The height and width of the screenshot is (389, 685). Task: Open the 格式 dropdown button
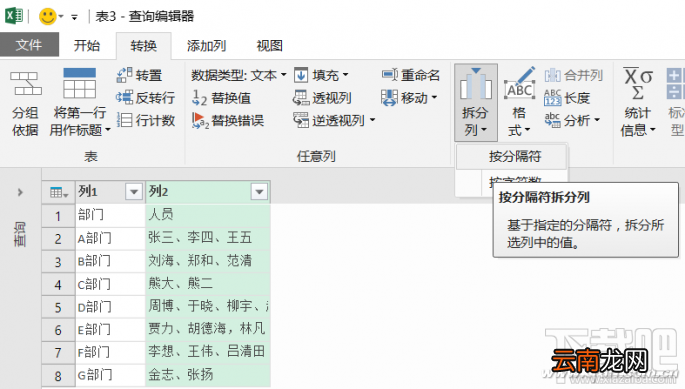click(x=519, y=102)
